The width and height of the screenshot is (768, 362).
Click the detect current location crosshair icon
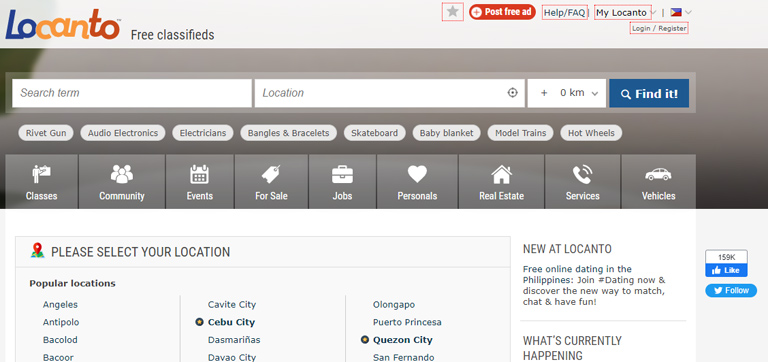coord(512,93)
